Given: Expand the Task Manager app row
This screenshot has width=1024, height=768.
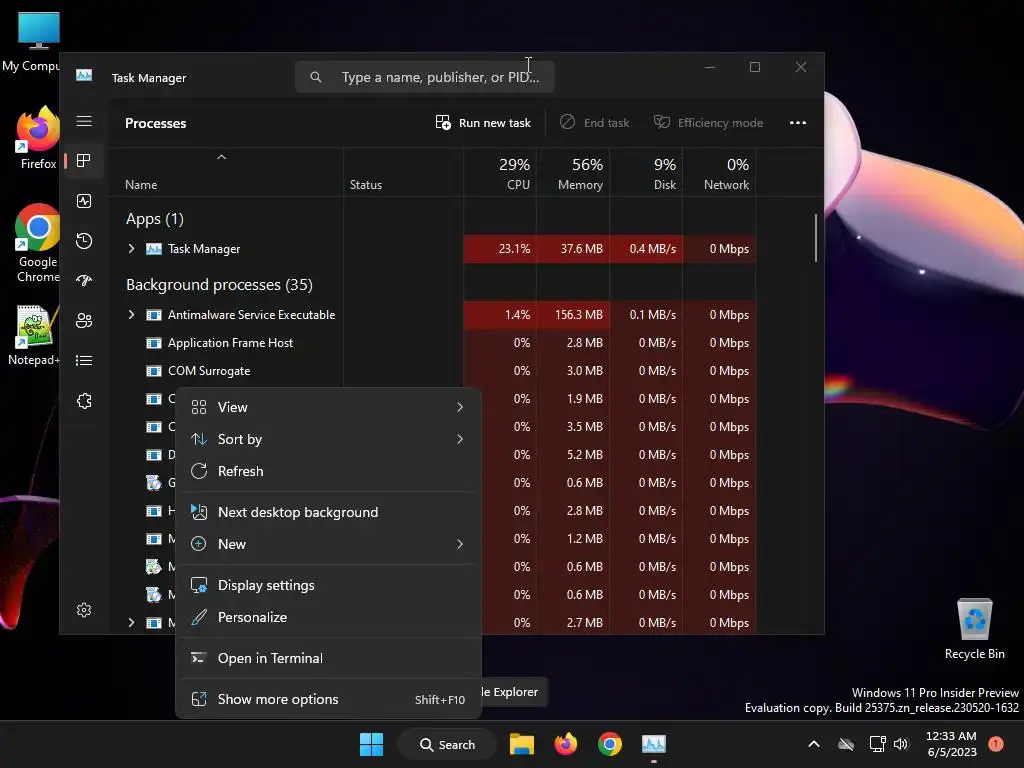Looking at the screenshot, I should (x=131, y=249).
